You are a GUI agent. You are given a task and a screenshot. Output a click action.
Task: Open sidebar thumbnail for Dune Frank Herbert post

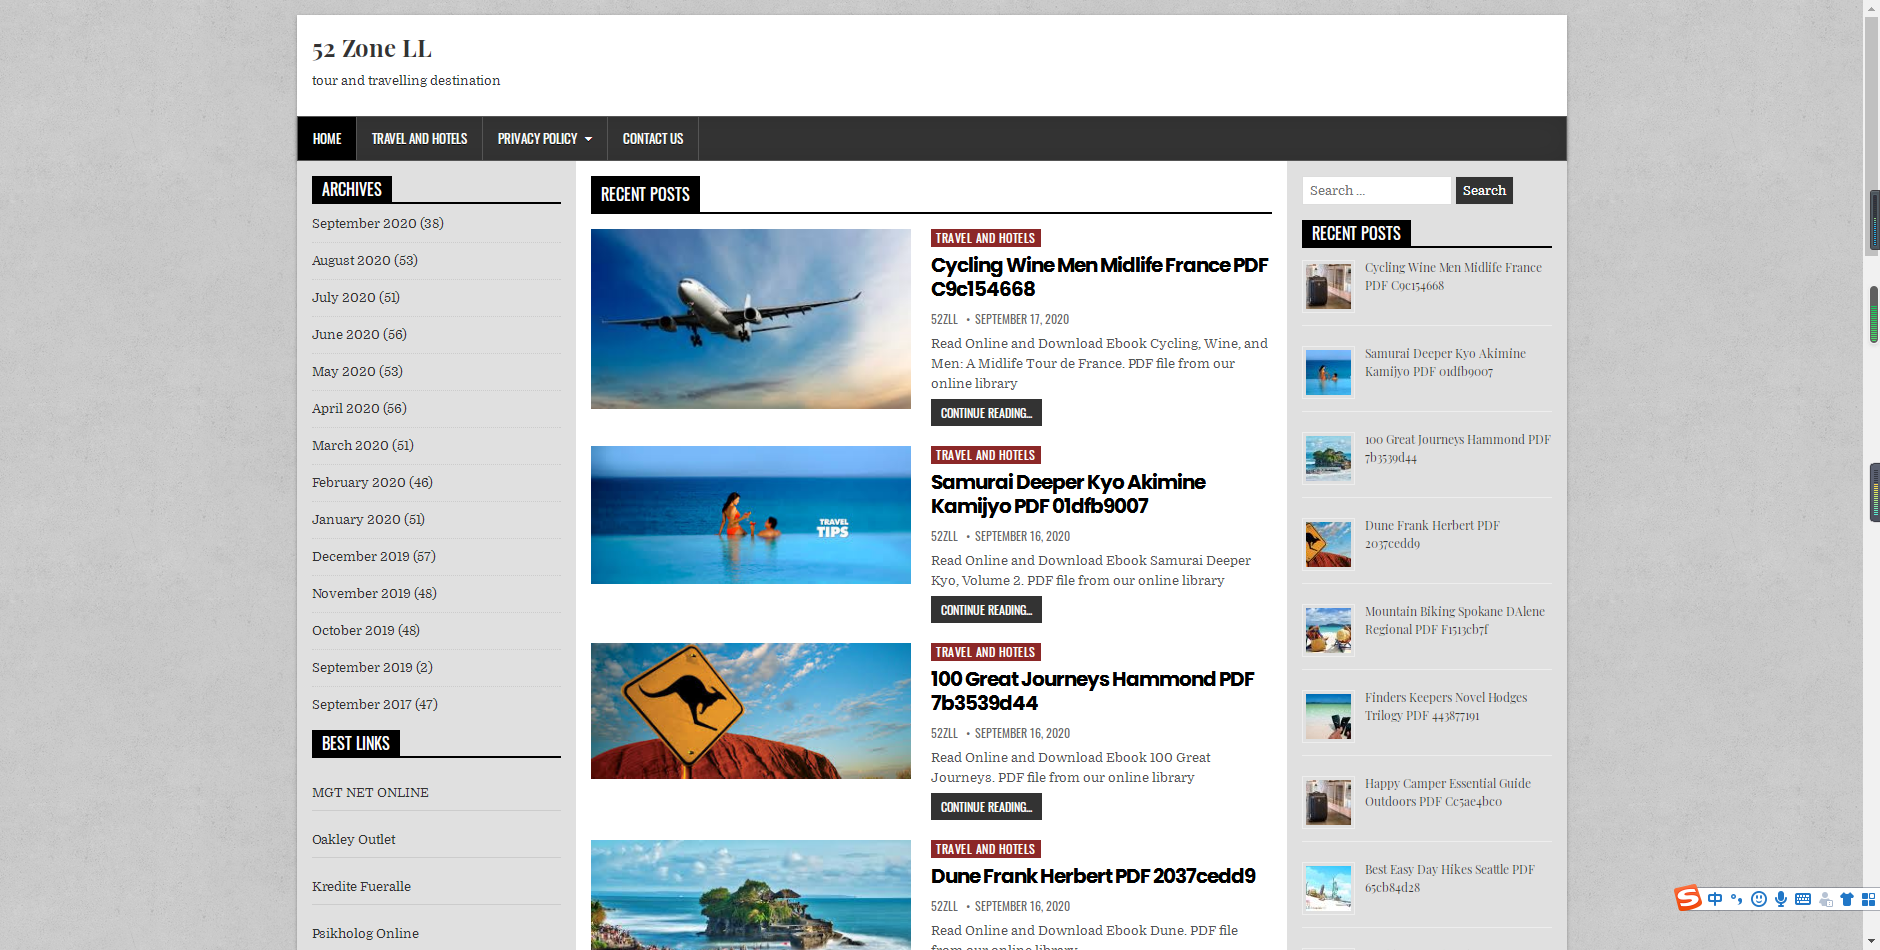1328,544
